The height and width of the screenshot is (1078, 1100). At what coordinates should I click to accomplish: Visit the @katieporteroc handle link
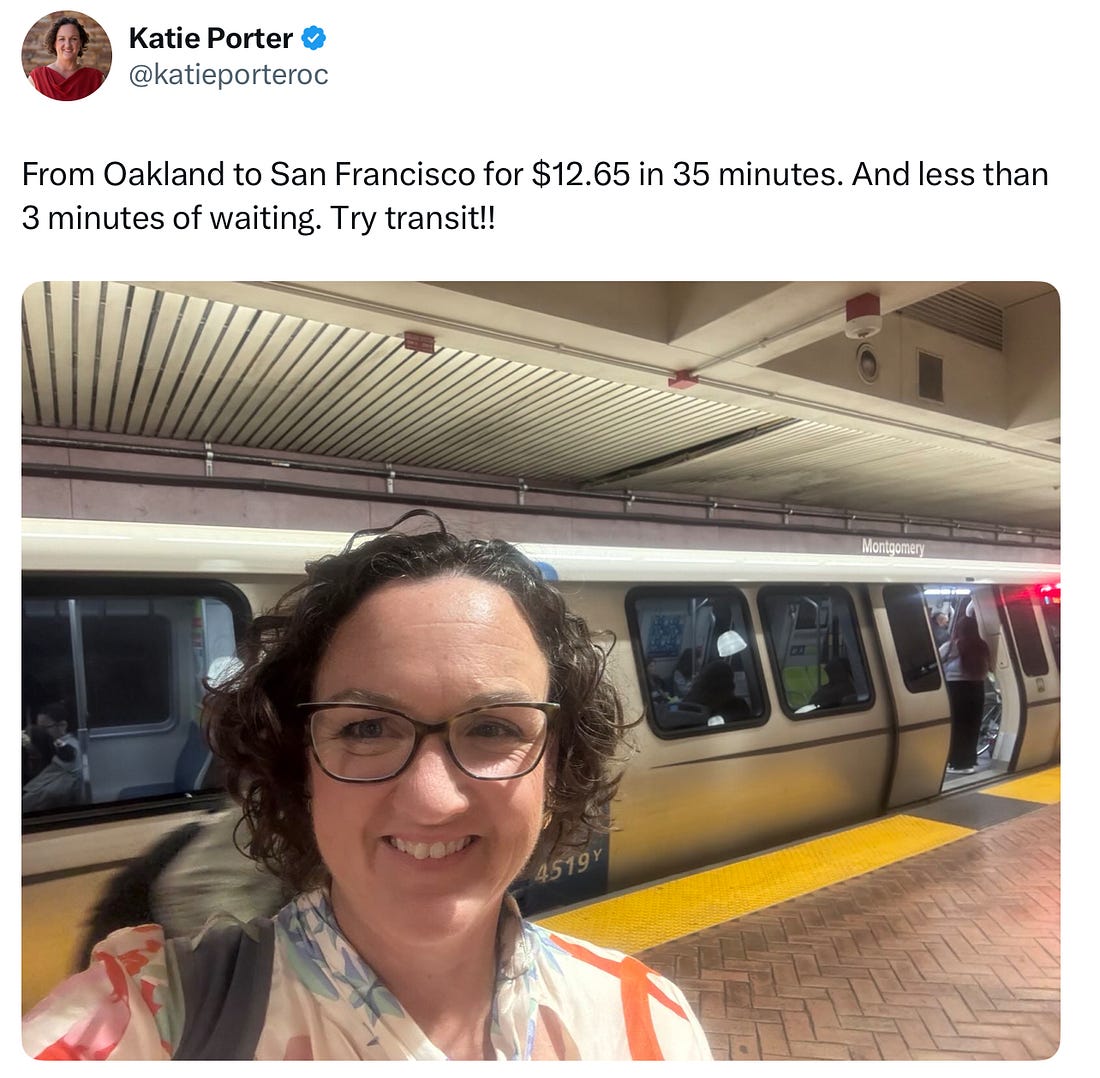pyautogui.click(x=229, y=74)
